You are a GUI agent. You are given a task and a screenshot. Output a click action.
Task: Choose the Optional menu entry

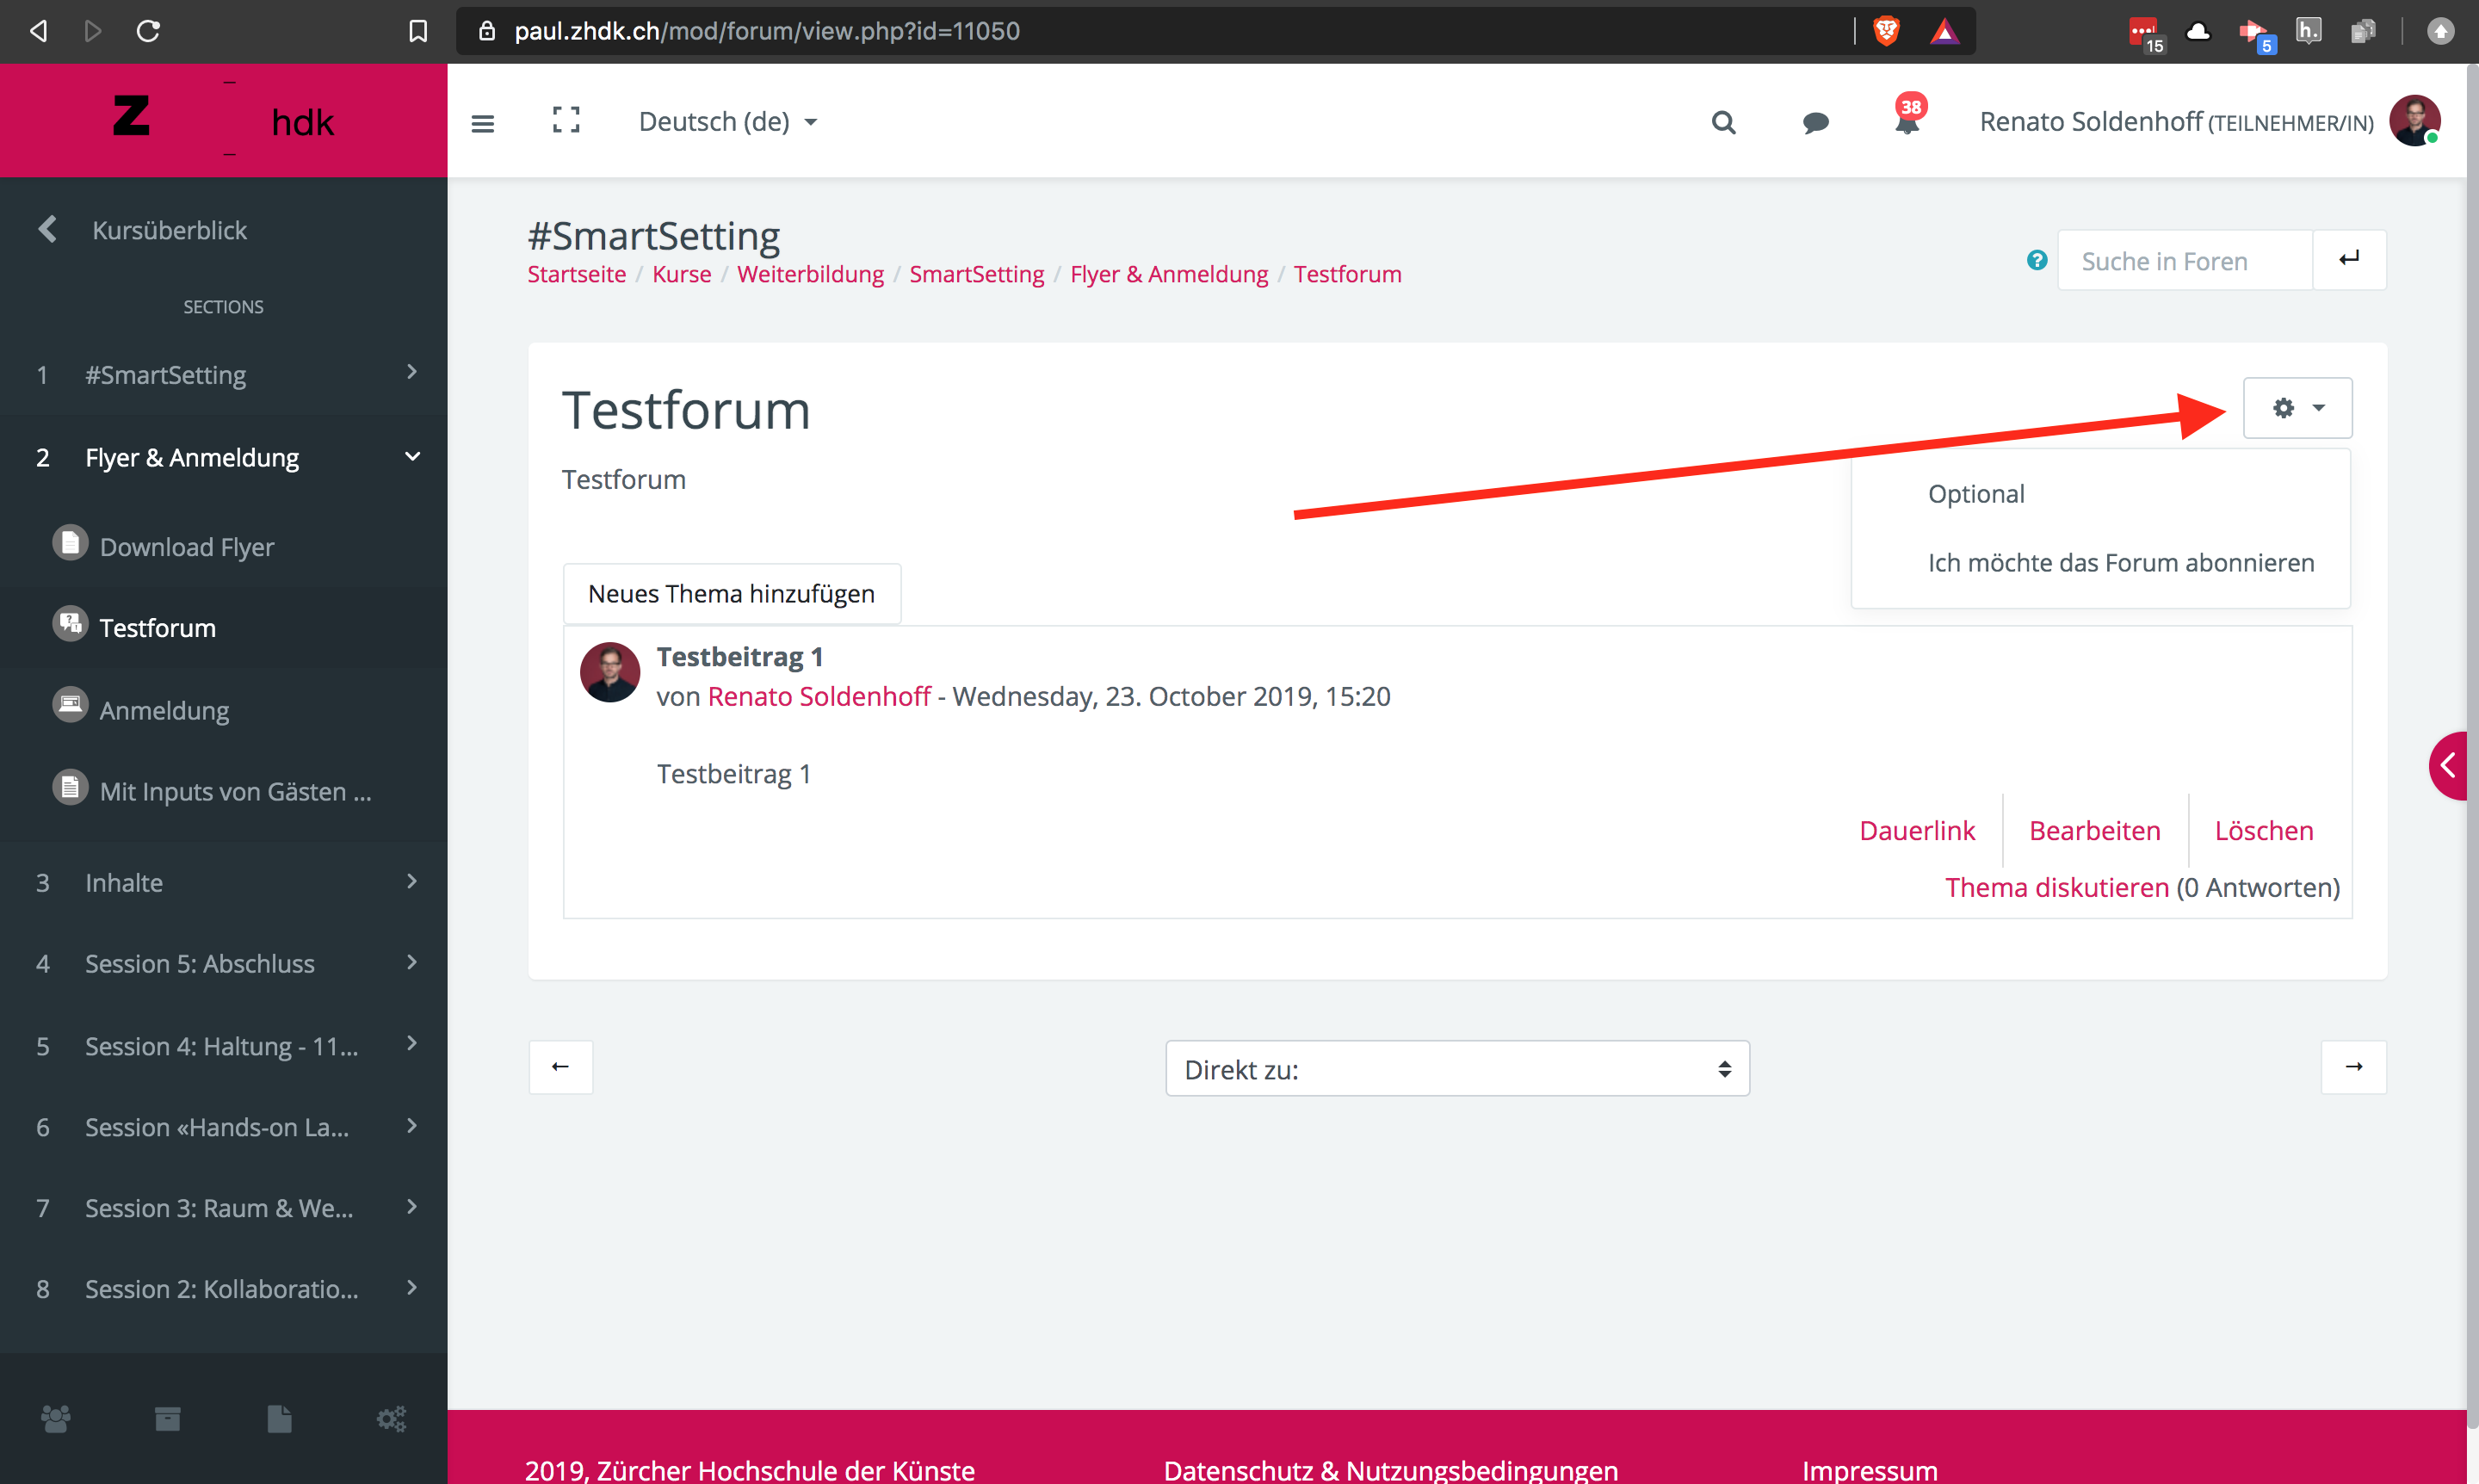[1976, 494]
